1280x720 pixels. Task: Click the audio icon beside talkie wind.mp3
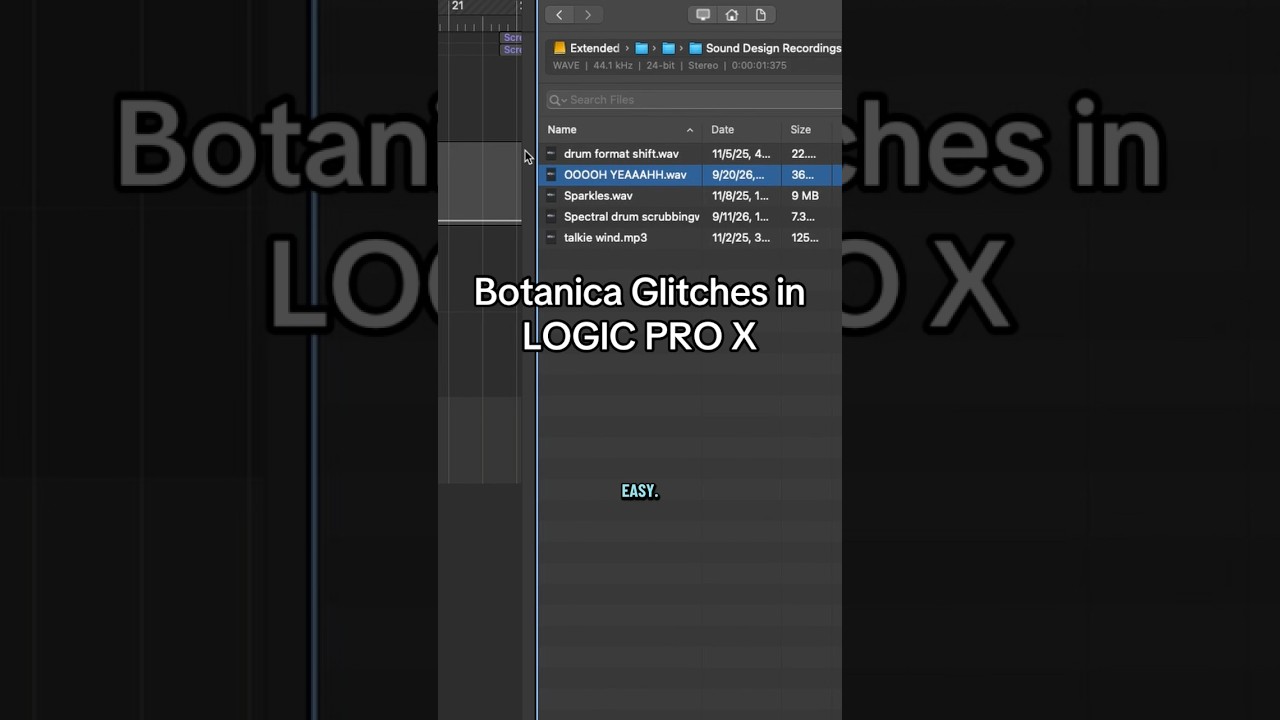tap(551, 238)
